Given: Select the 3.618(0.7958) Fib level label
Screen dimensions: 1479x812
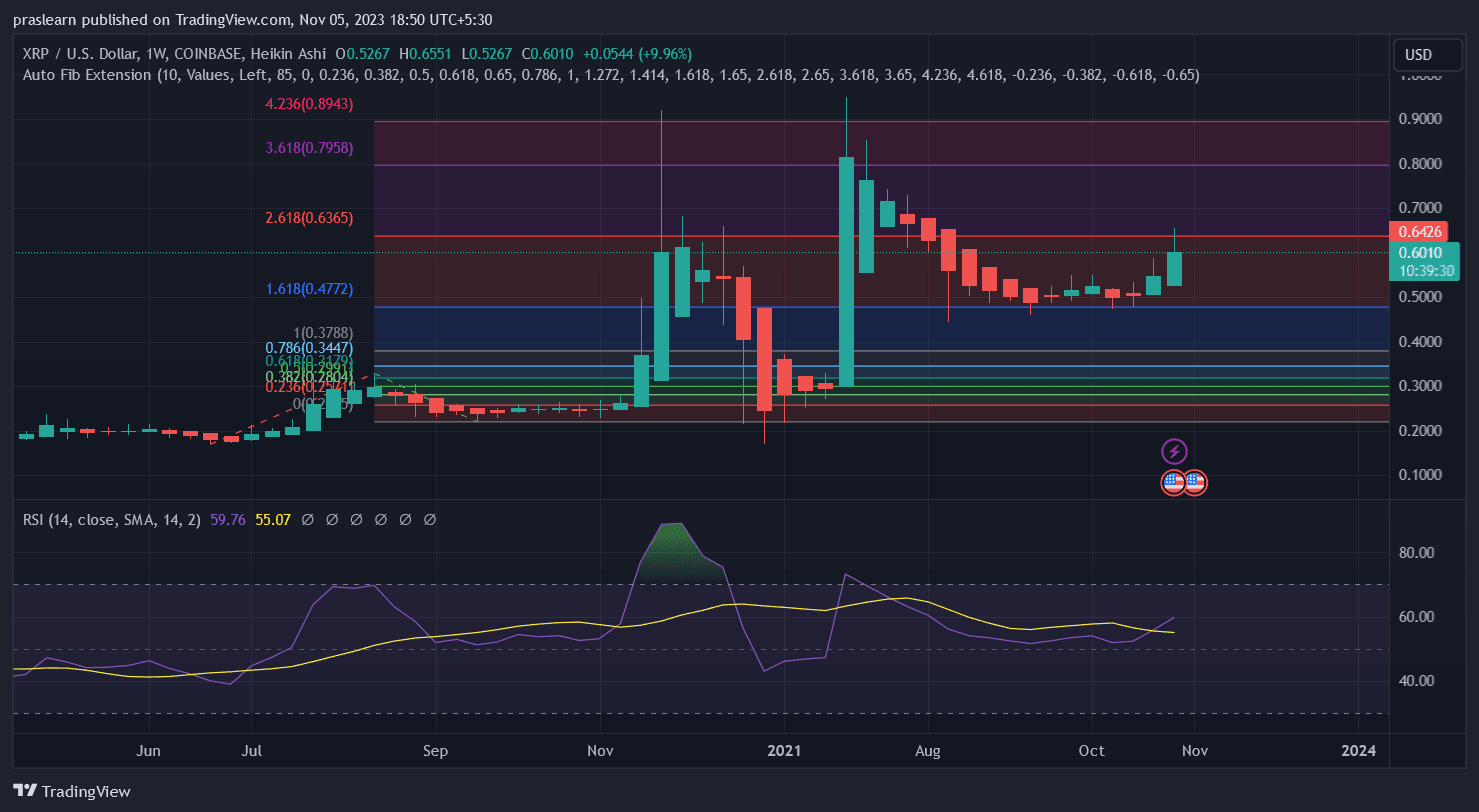Looking at the screenshot, I should coord(309,148).
